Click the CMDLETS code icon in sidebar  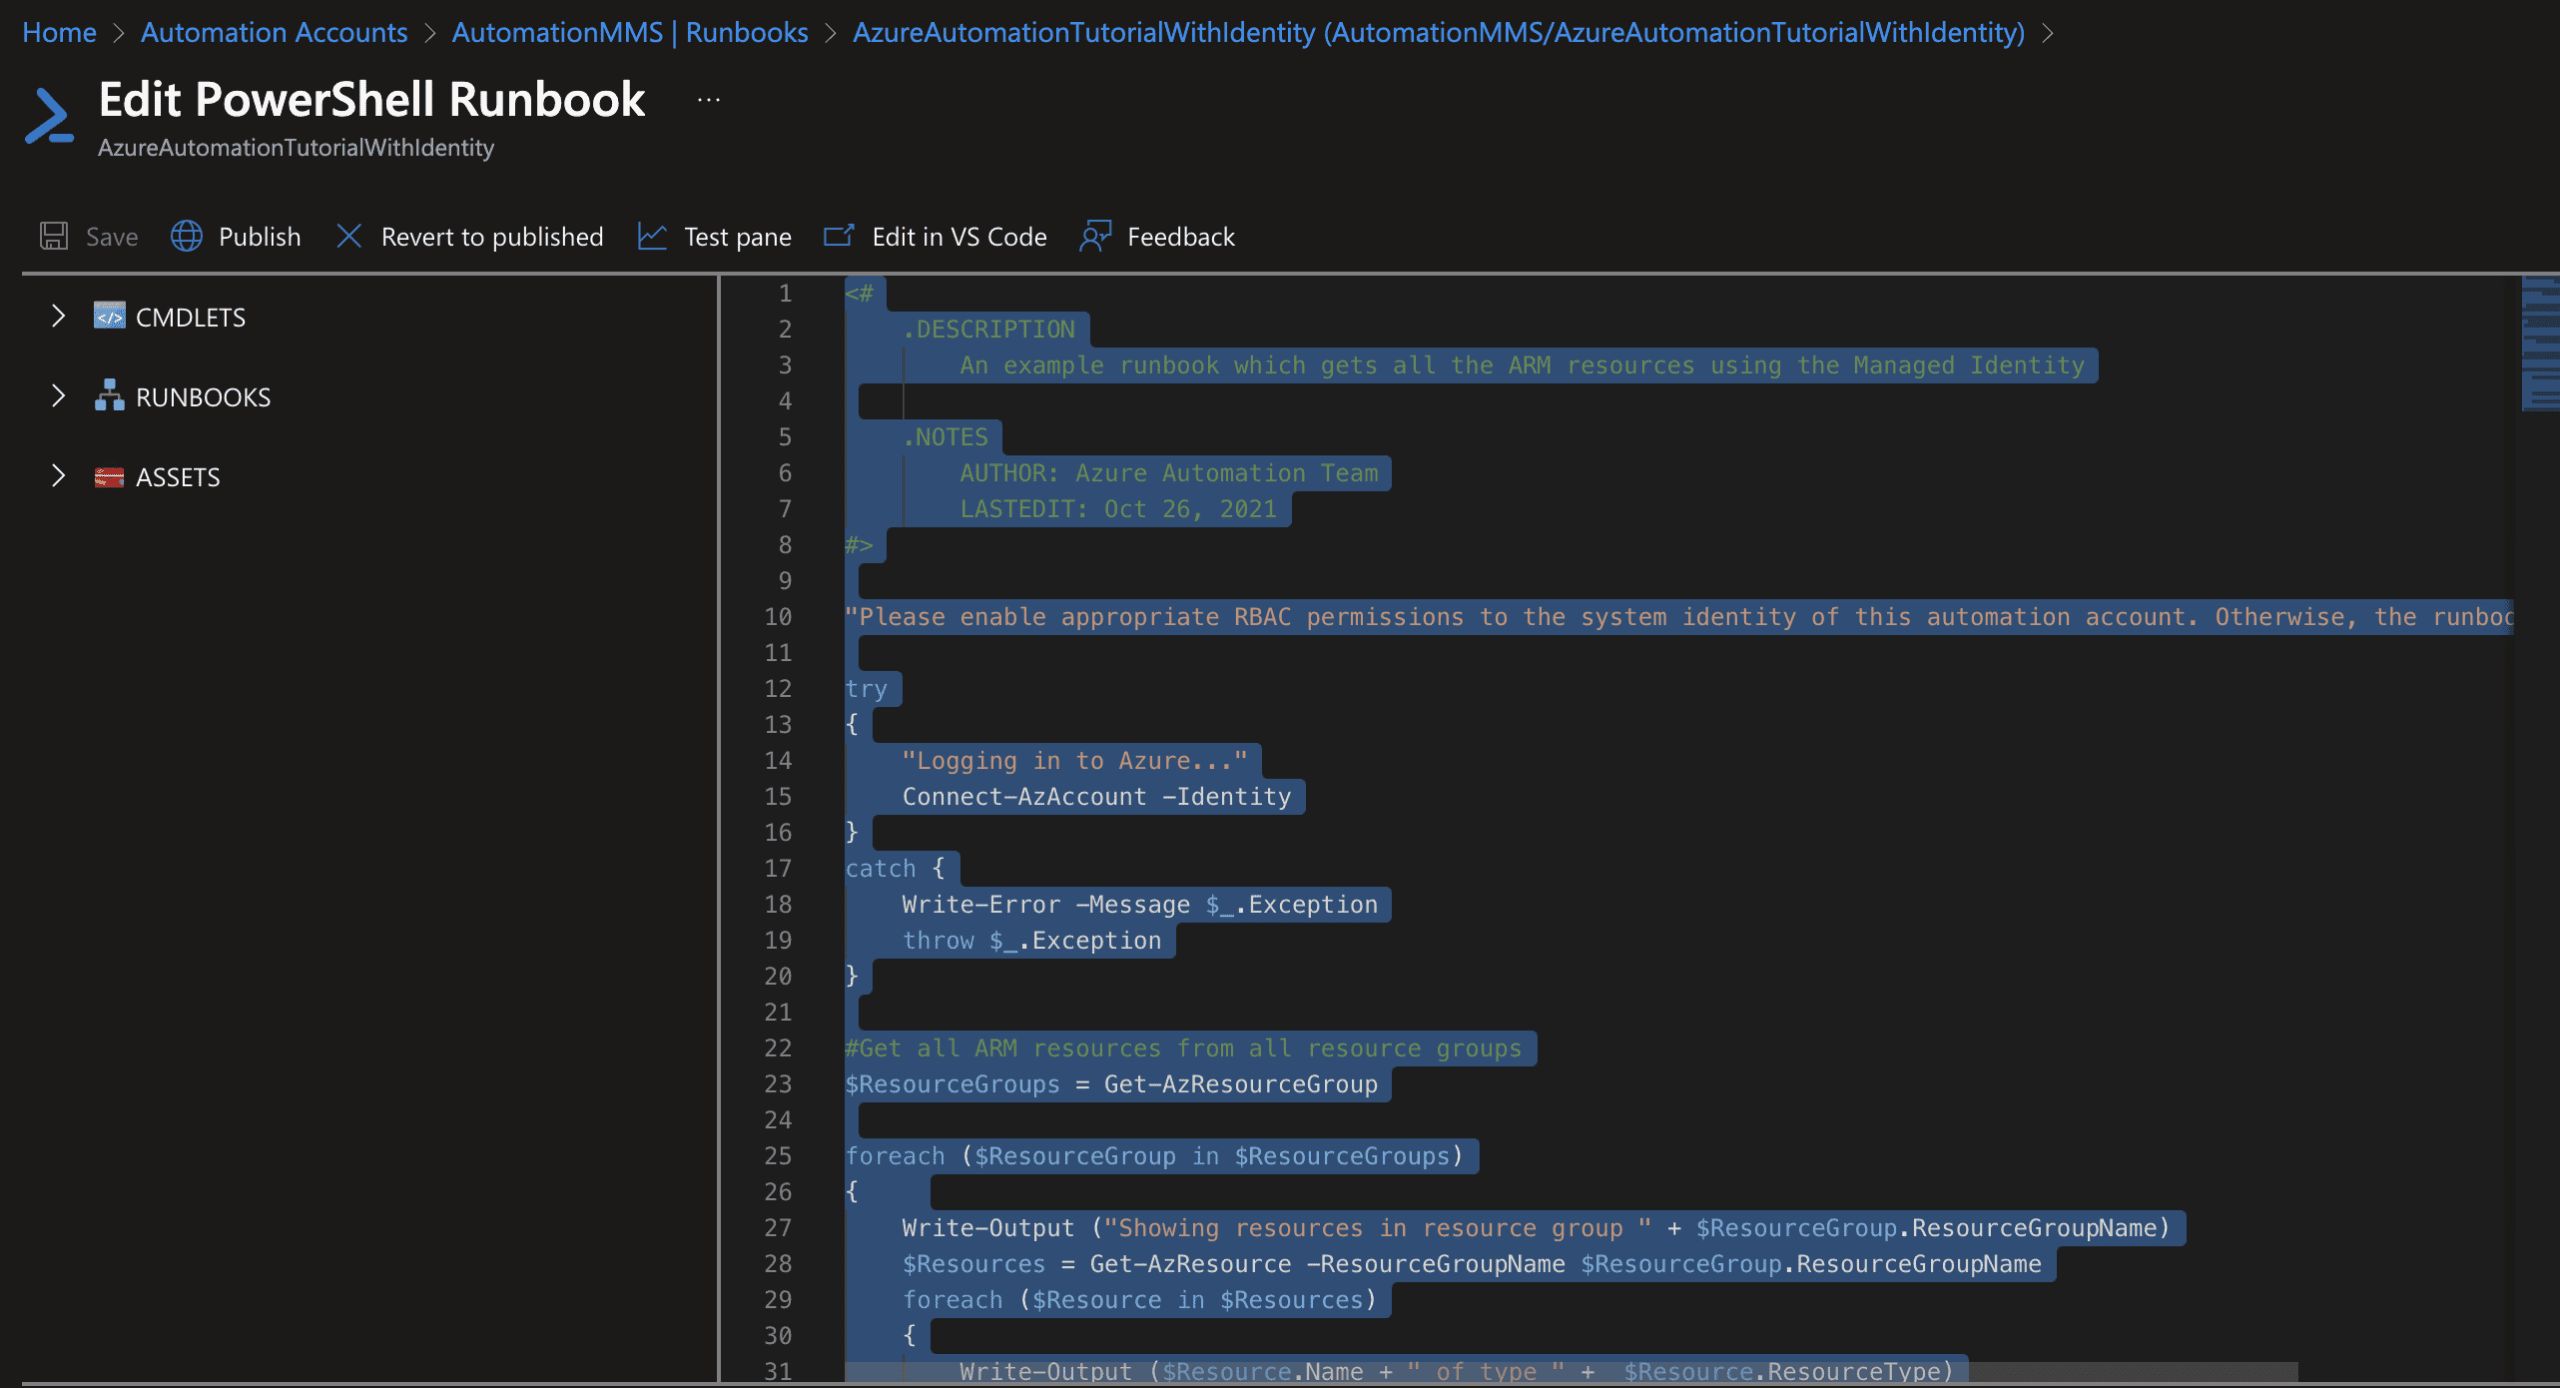click(x=110, y=315)
